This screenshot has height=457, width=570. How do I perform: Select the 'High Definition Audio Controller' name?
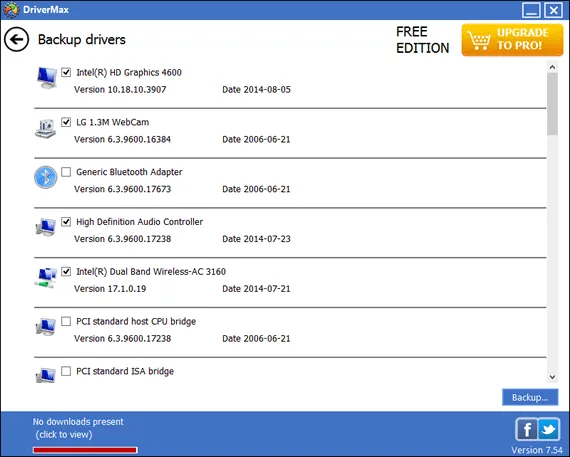pyautogui.click(x=139, y=222)
